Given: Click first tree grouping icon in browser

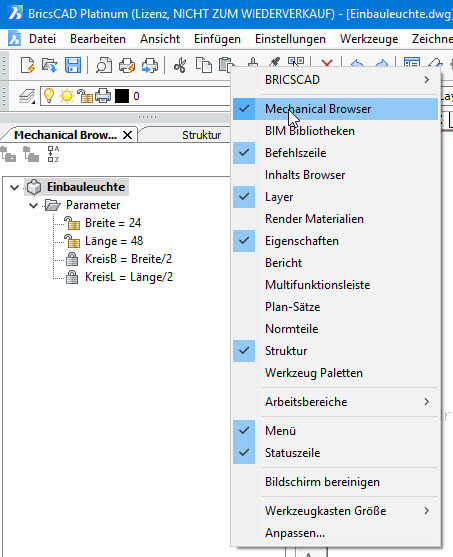Looking at the screenshot, I should 8,154.
